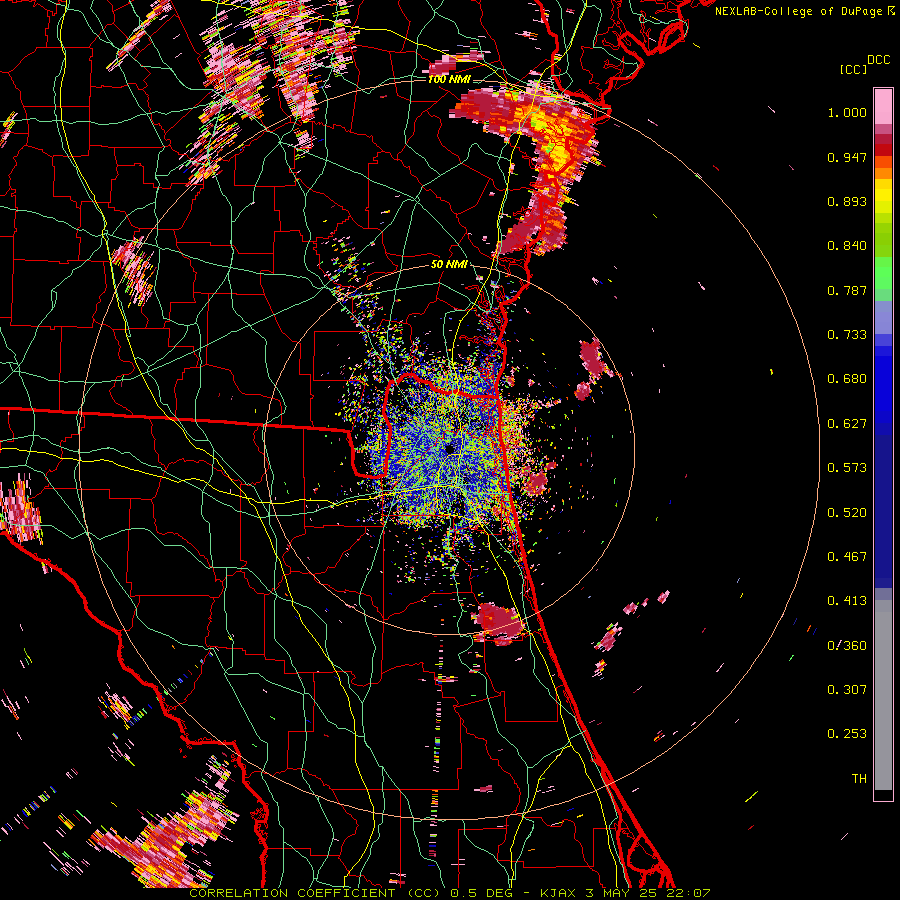Screen dimensions: 900x900
Task: Click the 0.840 scale value
Action: pos(847,246)
